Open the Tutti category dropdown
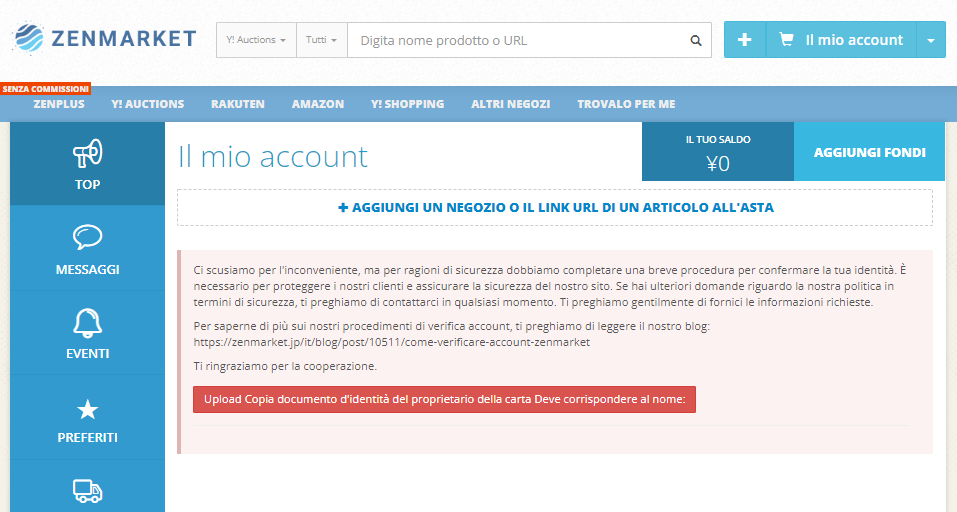Screen dimensions: 957x512 (x=322, y=40)
